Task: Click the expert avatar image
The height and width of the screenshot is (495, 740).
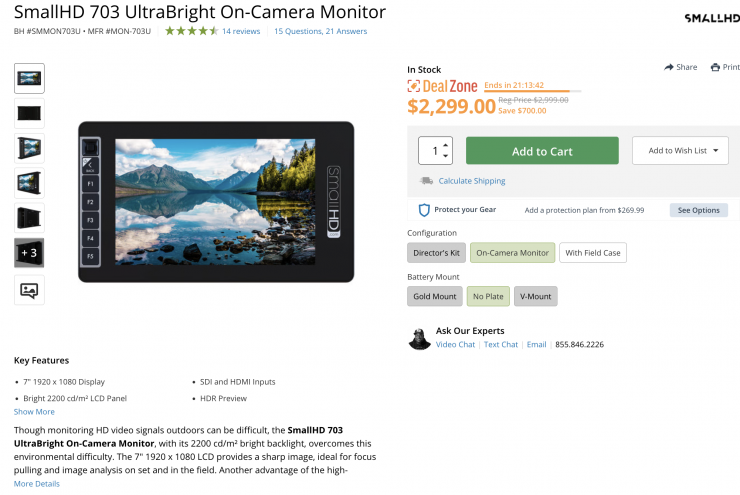Action: click(419, 339)
